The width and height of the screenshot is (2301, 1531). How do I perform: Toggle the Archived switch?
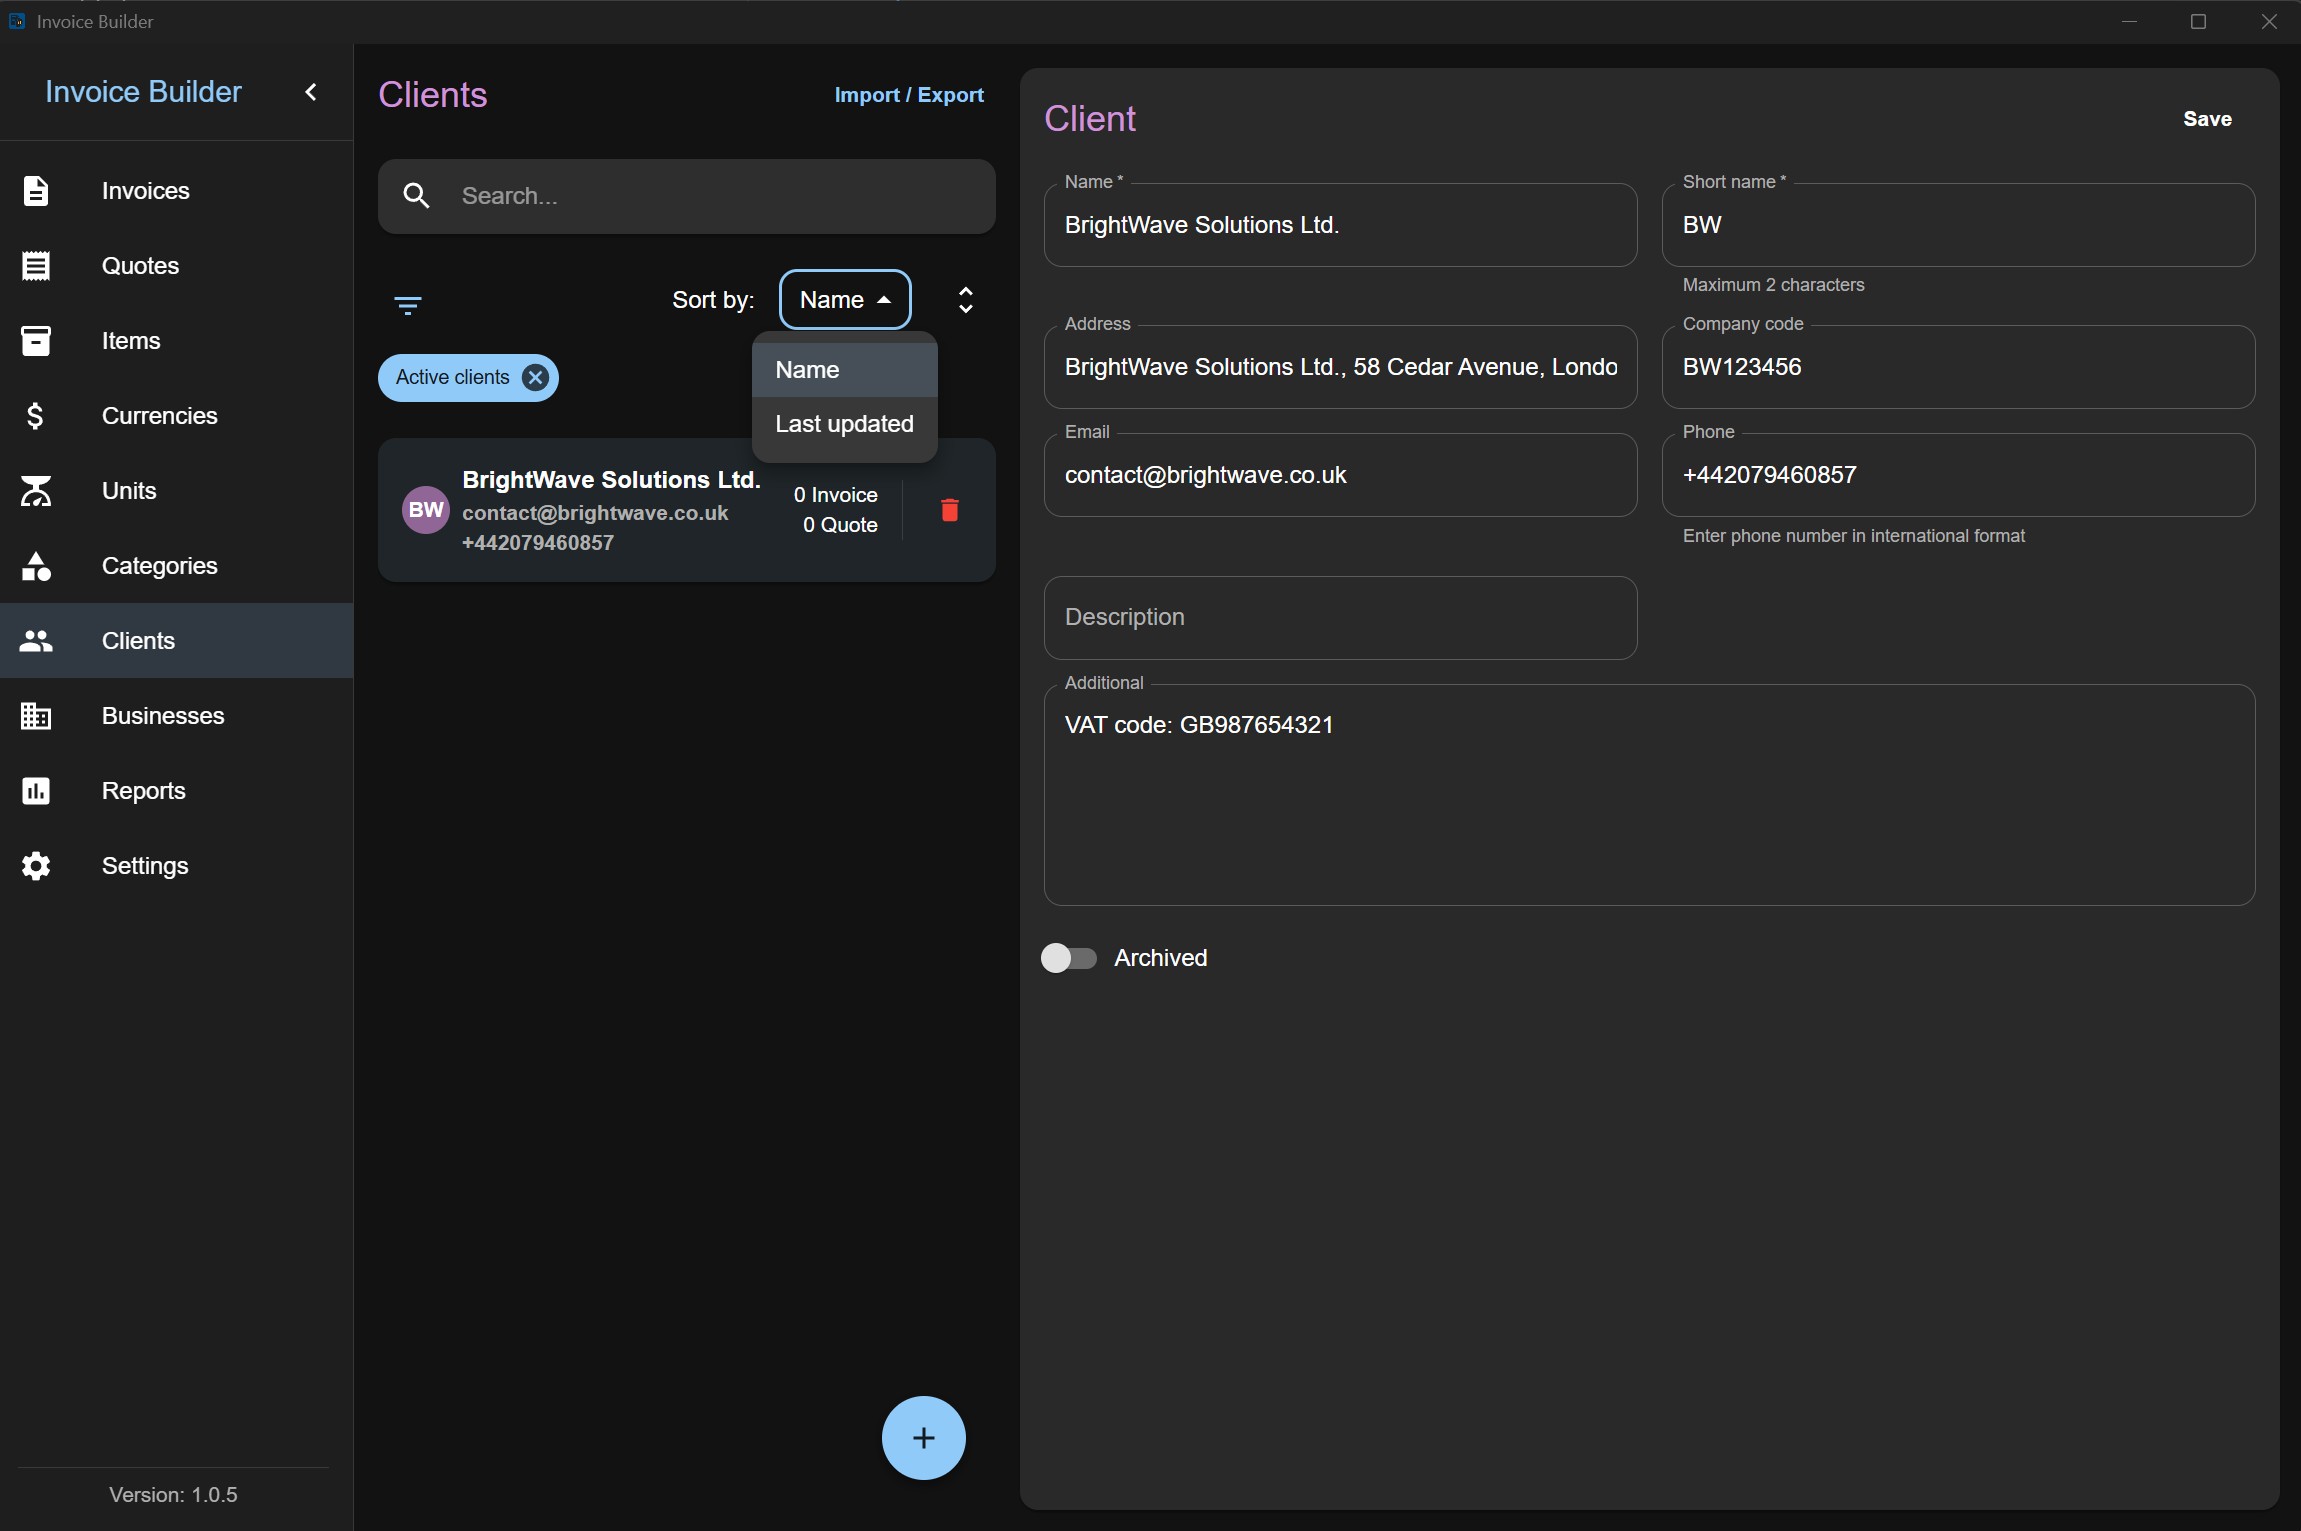(x=1069, y=958)
